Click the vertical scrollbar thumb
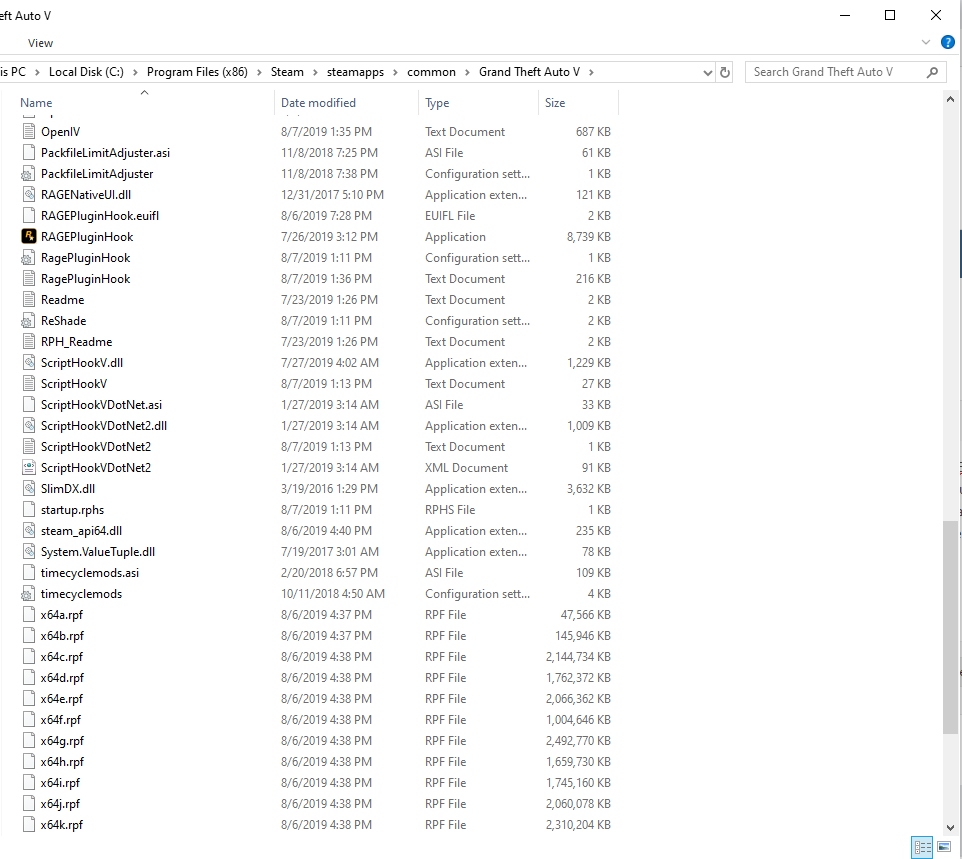Screen dimensions: 962x859 (950, 626)
